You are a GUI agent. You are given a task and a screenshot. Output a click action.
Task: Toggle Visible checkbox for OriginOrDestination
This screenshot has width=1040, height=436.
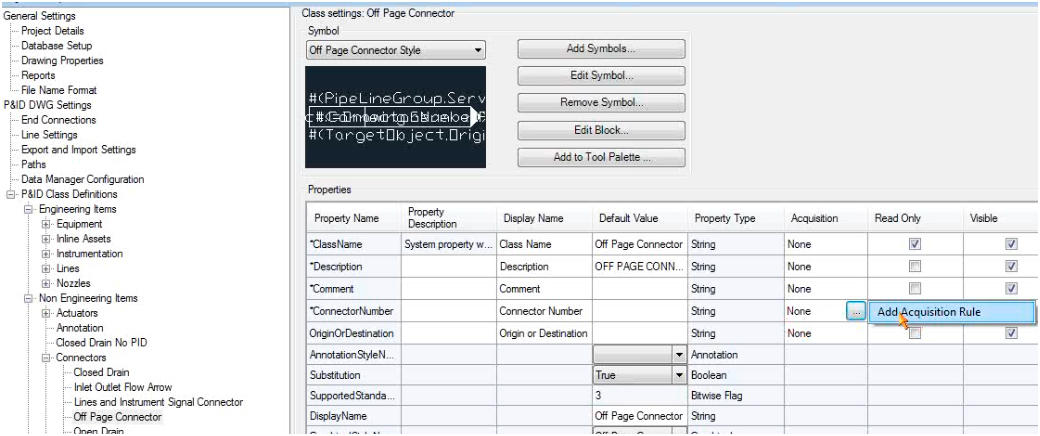tap(1011, 334)
